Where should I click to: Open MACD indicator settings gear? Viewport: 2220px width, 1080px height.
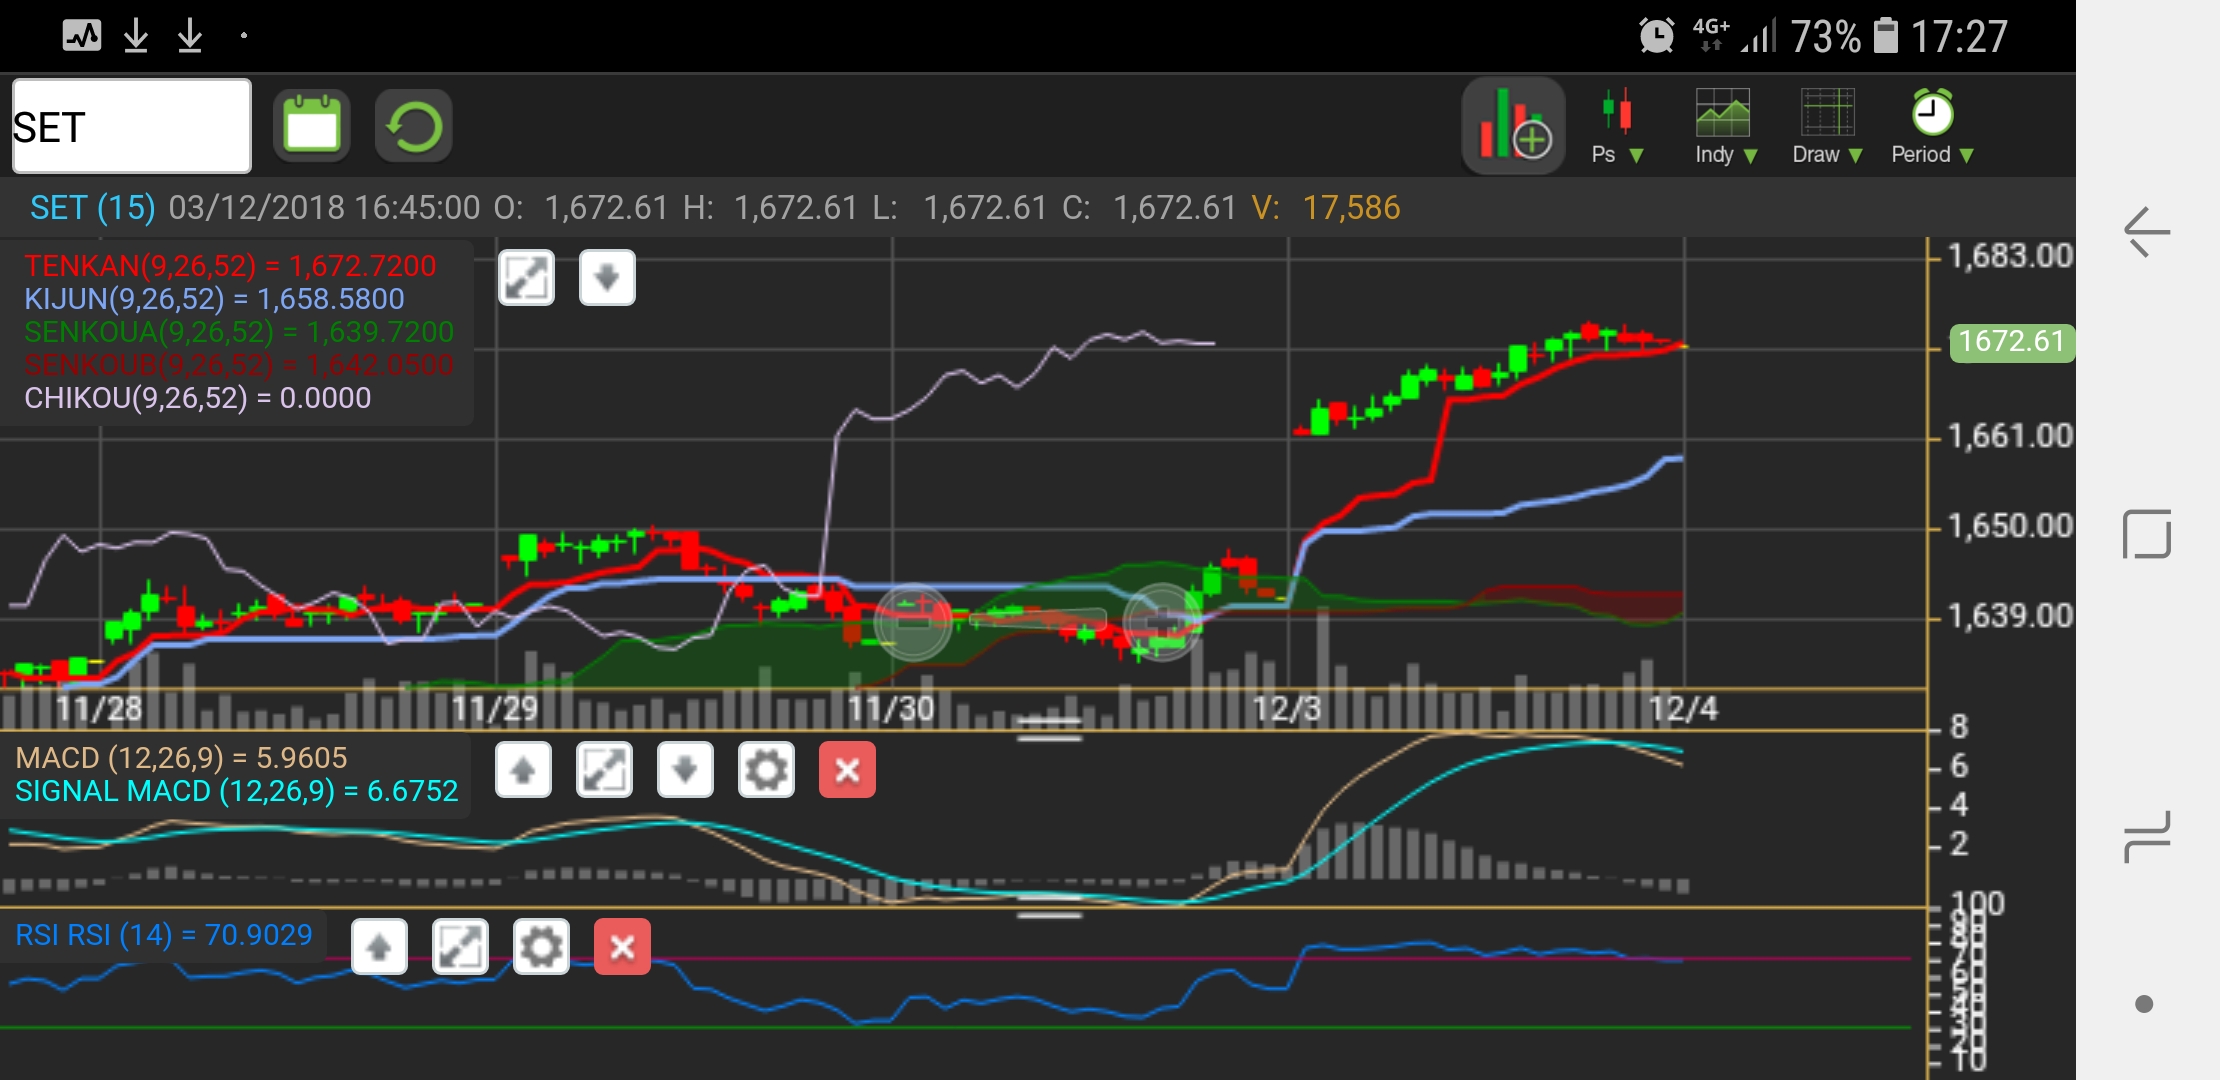coord(766,770)
